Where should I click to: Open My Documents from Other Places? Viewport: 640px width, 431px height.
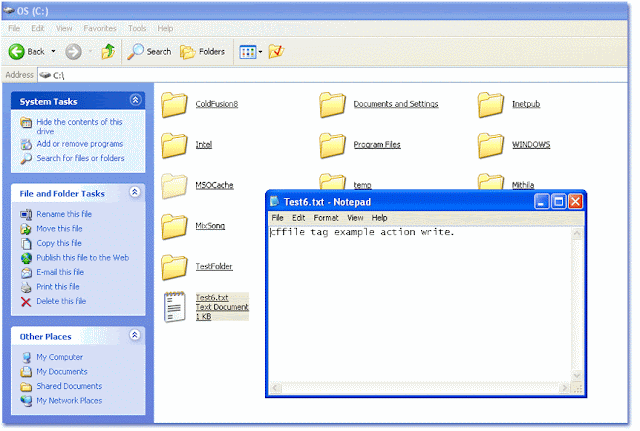pos(62,372)
